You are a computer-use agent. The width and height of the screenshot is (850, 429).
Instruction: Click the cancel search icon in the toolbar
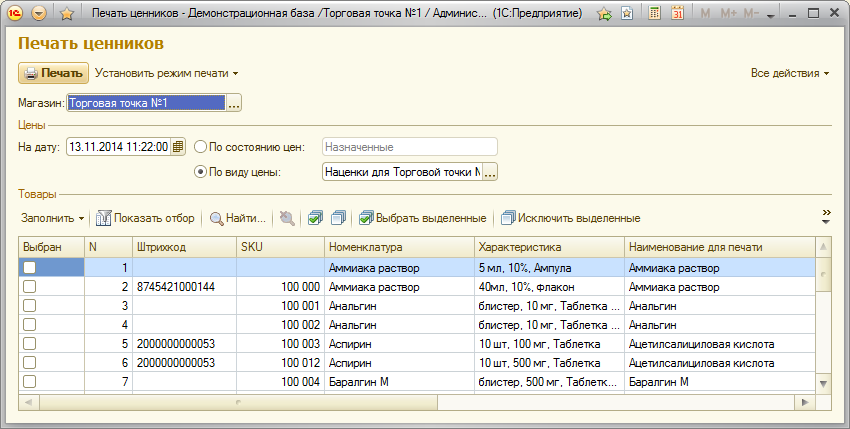[x=288, y=218]
